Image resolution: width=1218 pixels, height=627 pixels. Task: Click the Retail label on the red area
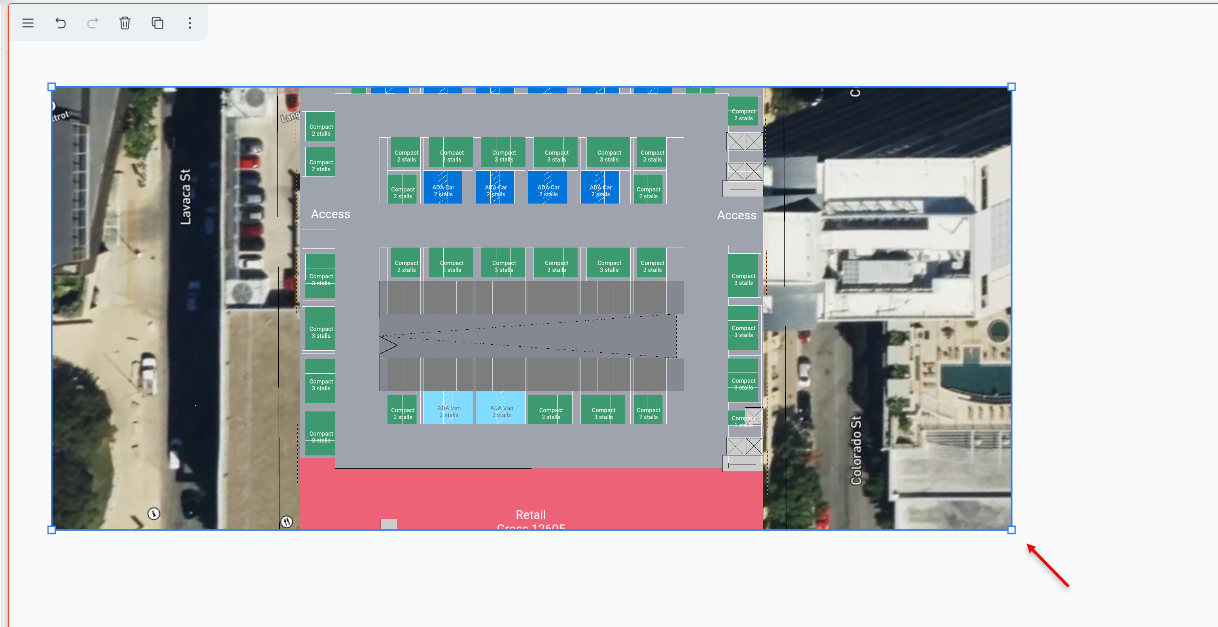pos(531,515)
